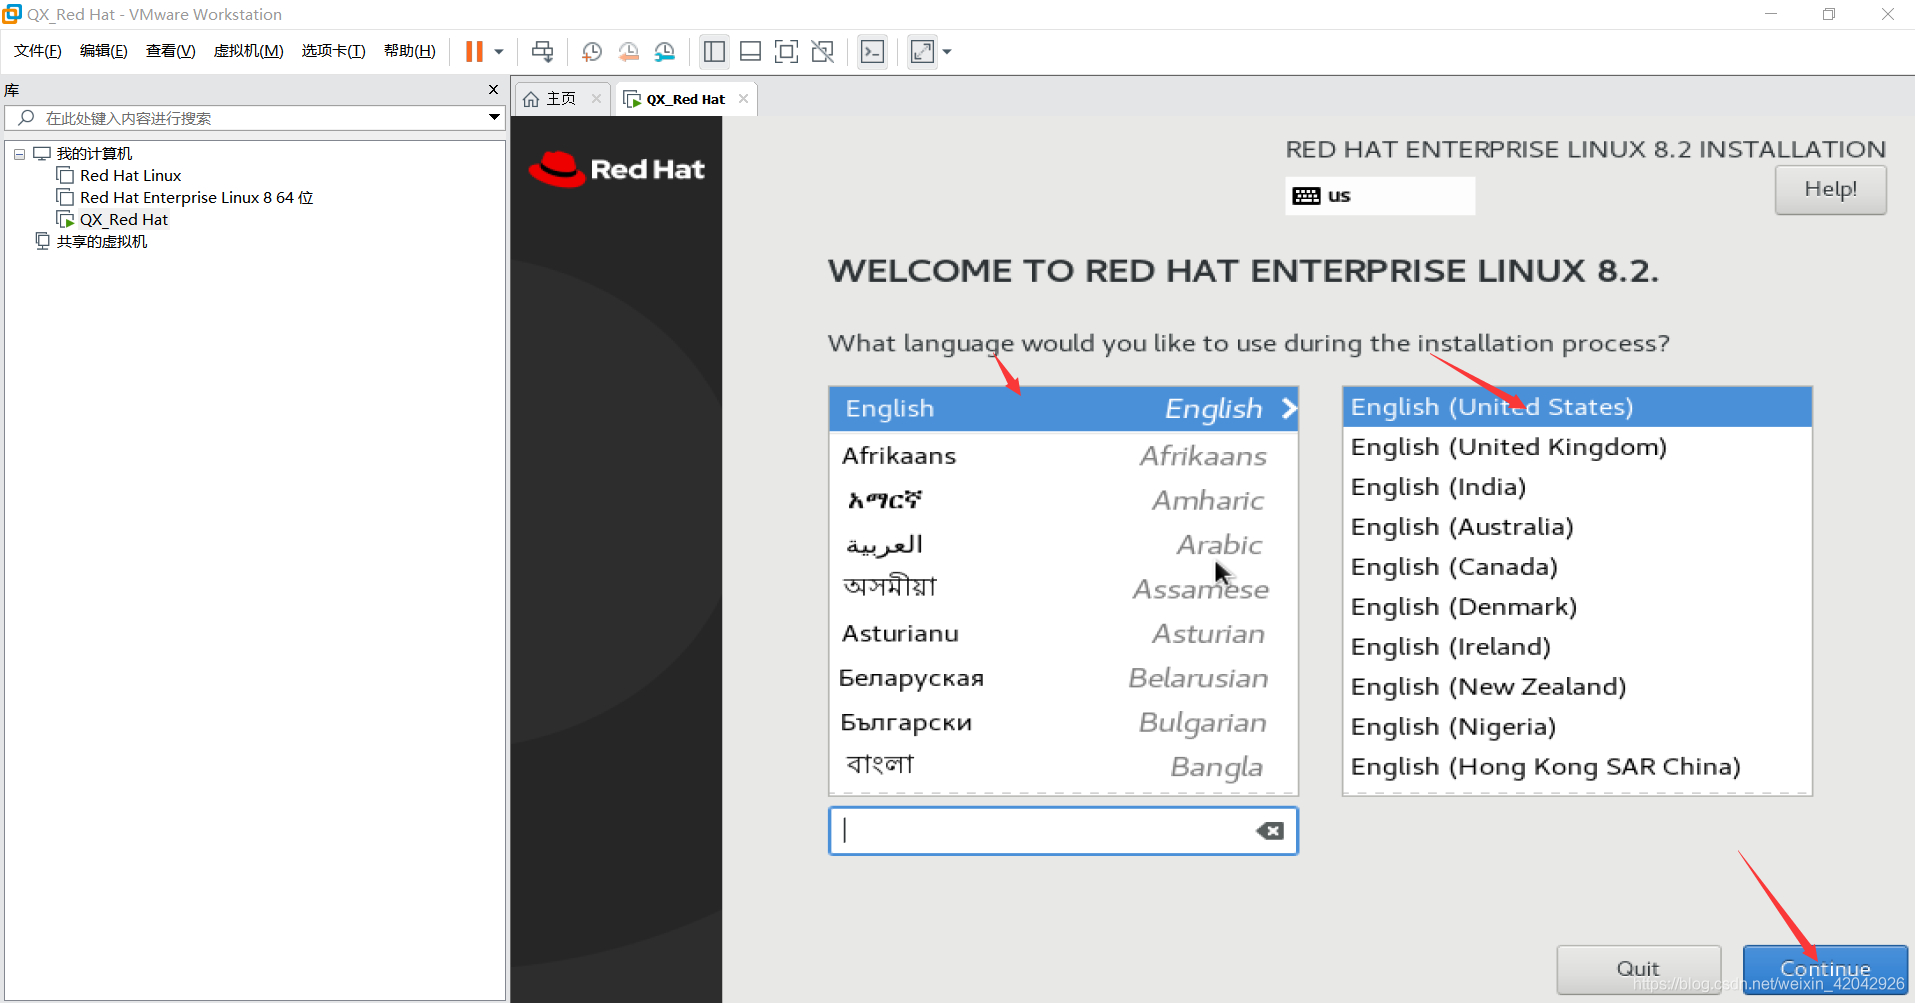1915x1003 pixels.
Task: Open the 文件(F) menu
Action: 38,51
